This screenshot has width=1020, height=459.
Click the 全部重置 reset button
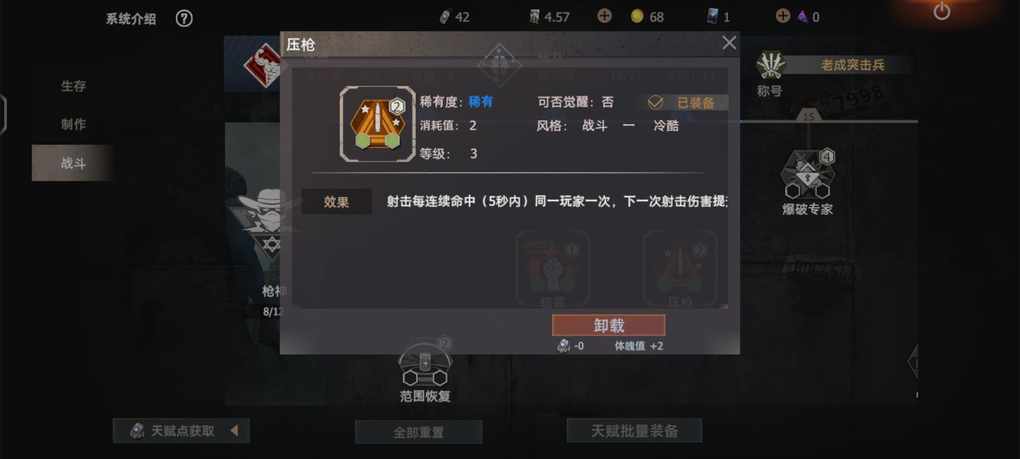click(418, 432)
